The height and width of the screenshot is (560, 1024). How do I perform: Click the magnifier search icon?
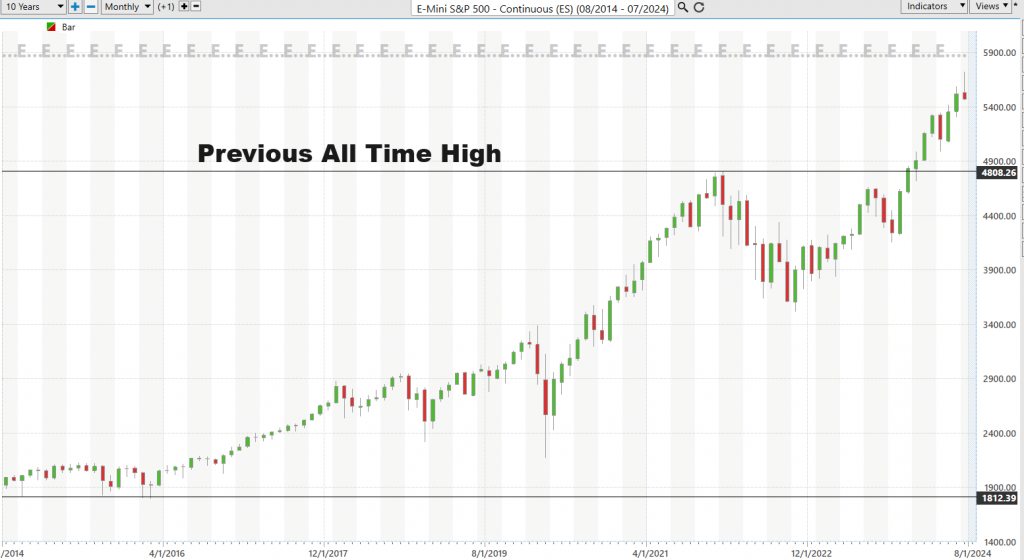682,7
